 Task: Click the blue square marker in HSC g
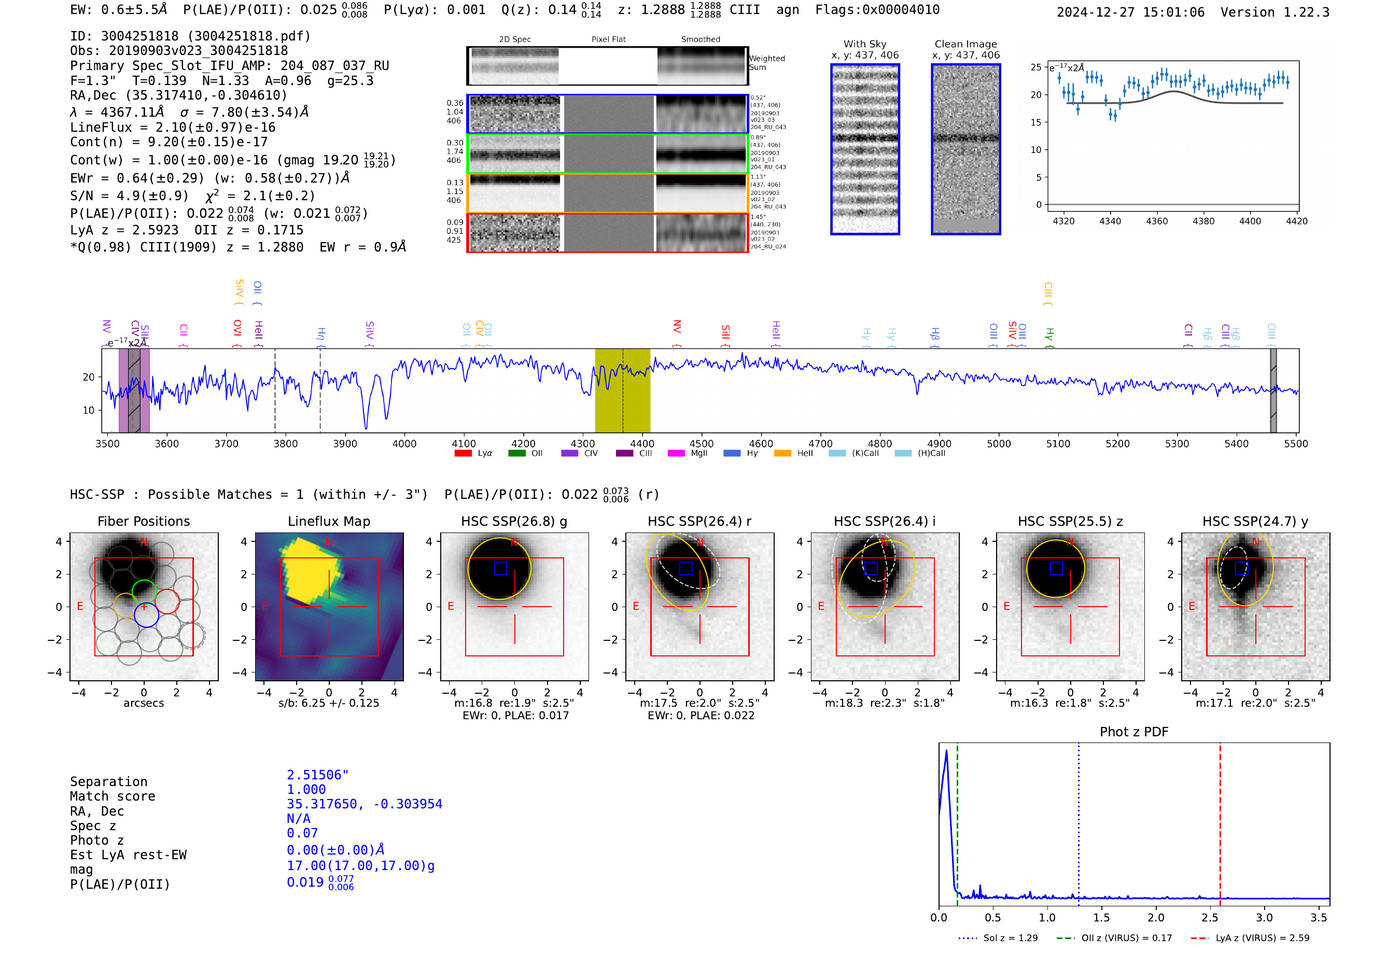pos(500,568)
